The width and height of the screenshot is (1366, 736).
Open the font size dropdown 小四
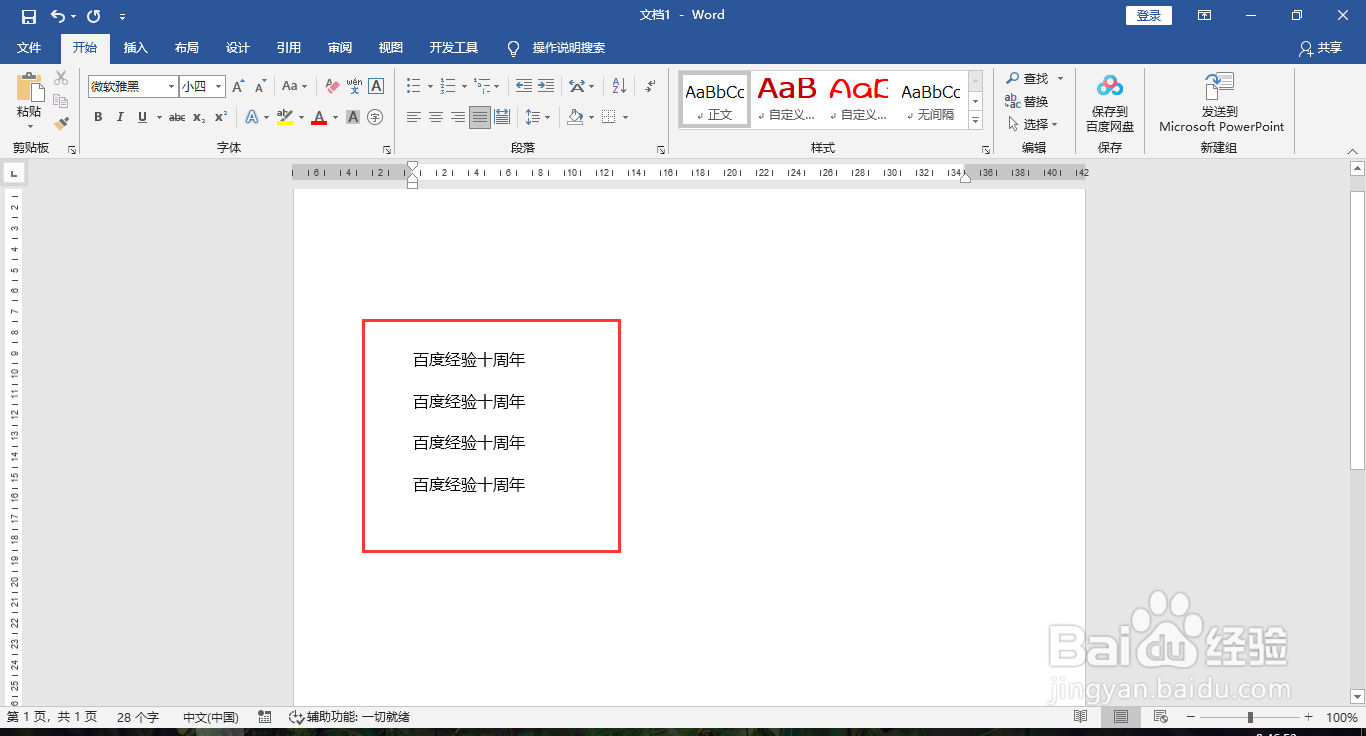click(x=218, y=87)
